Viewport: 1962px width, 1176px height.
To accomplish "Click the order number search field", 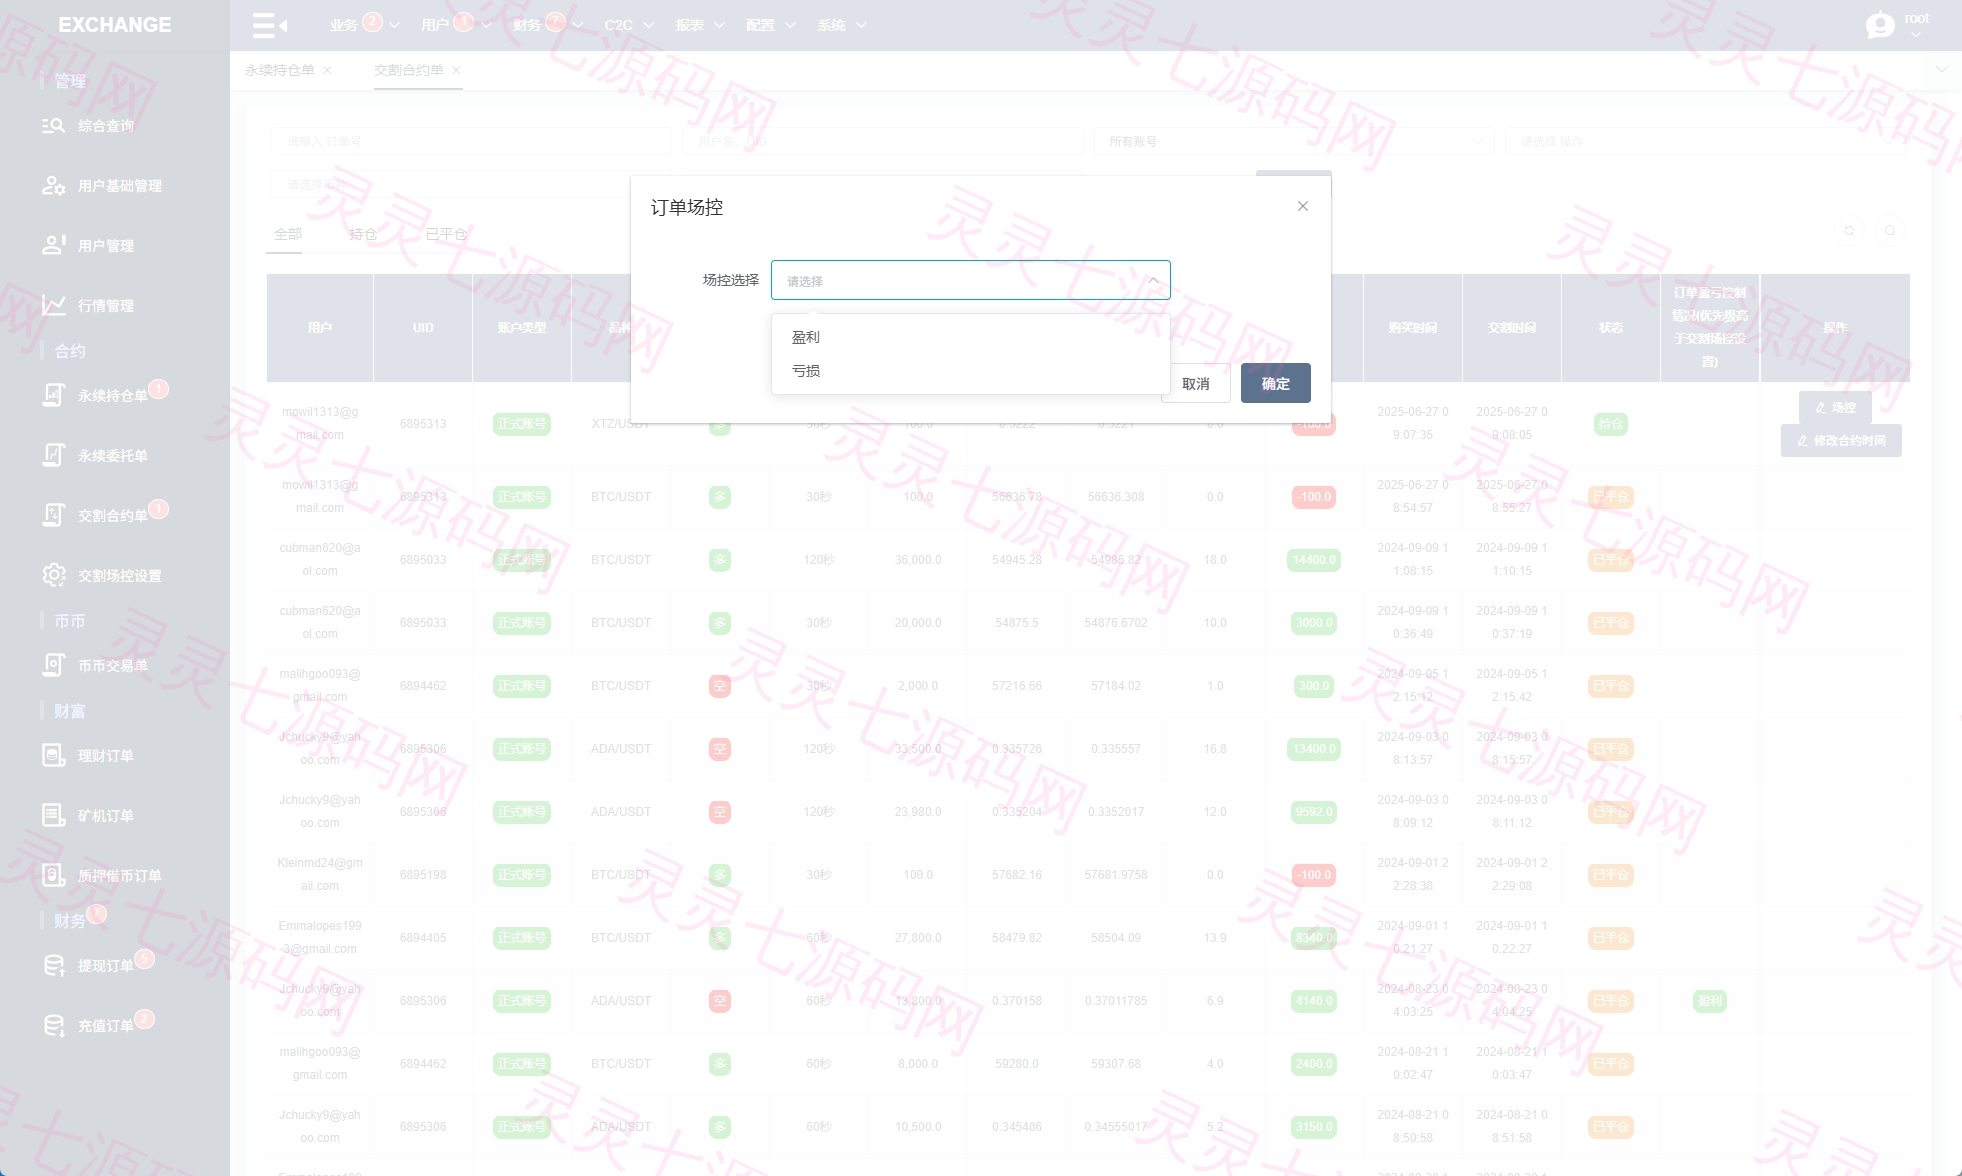I will coord(471,142).
